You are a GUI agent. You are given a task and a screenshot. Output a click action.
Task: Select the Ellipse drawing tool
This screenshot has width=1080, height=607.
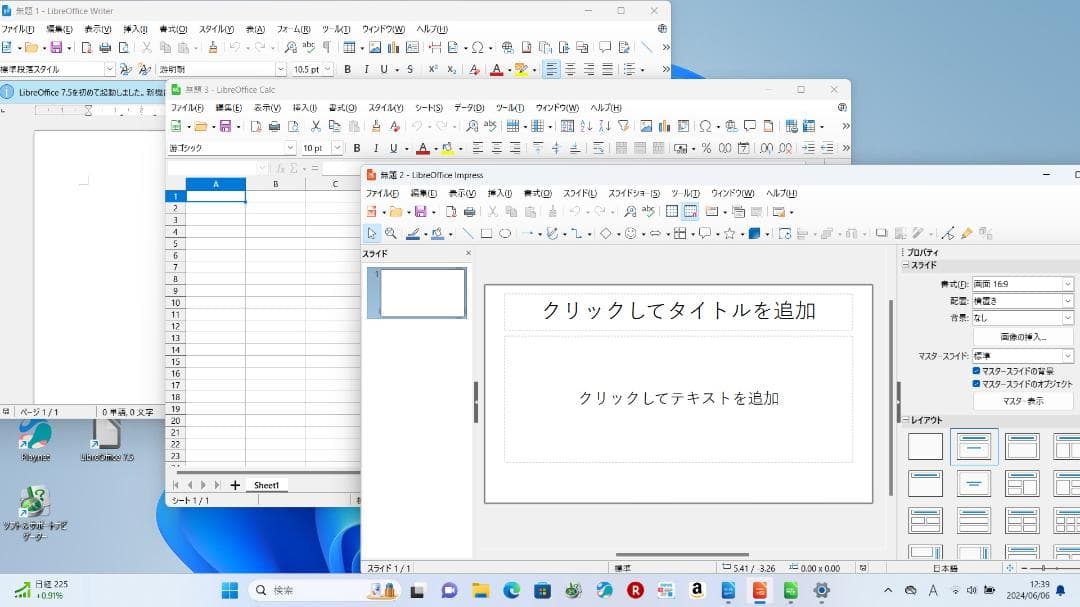[505, 233]
